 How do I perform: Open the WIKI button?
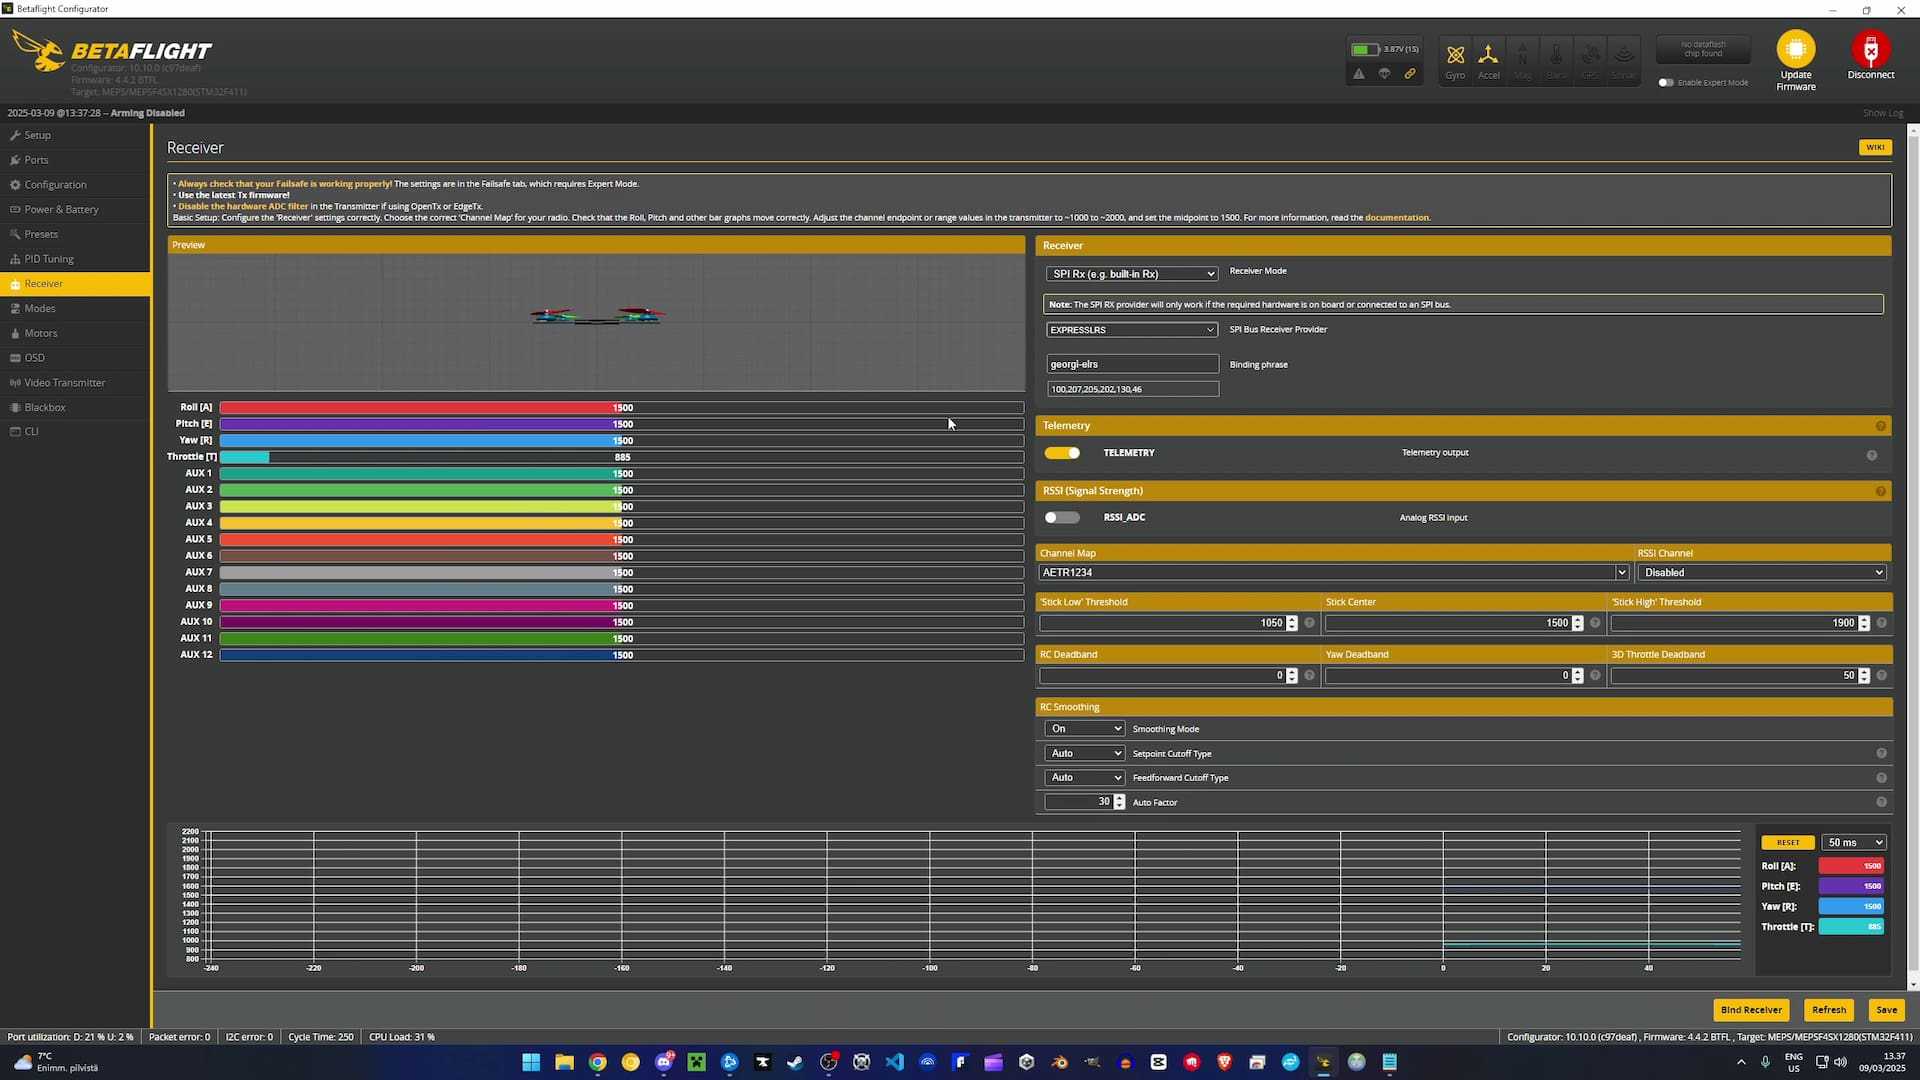(1875, 148)
